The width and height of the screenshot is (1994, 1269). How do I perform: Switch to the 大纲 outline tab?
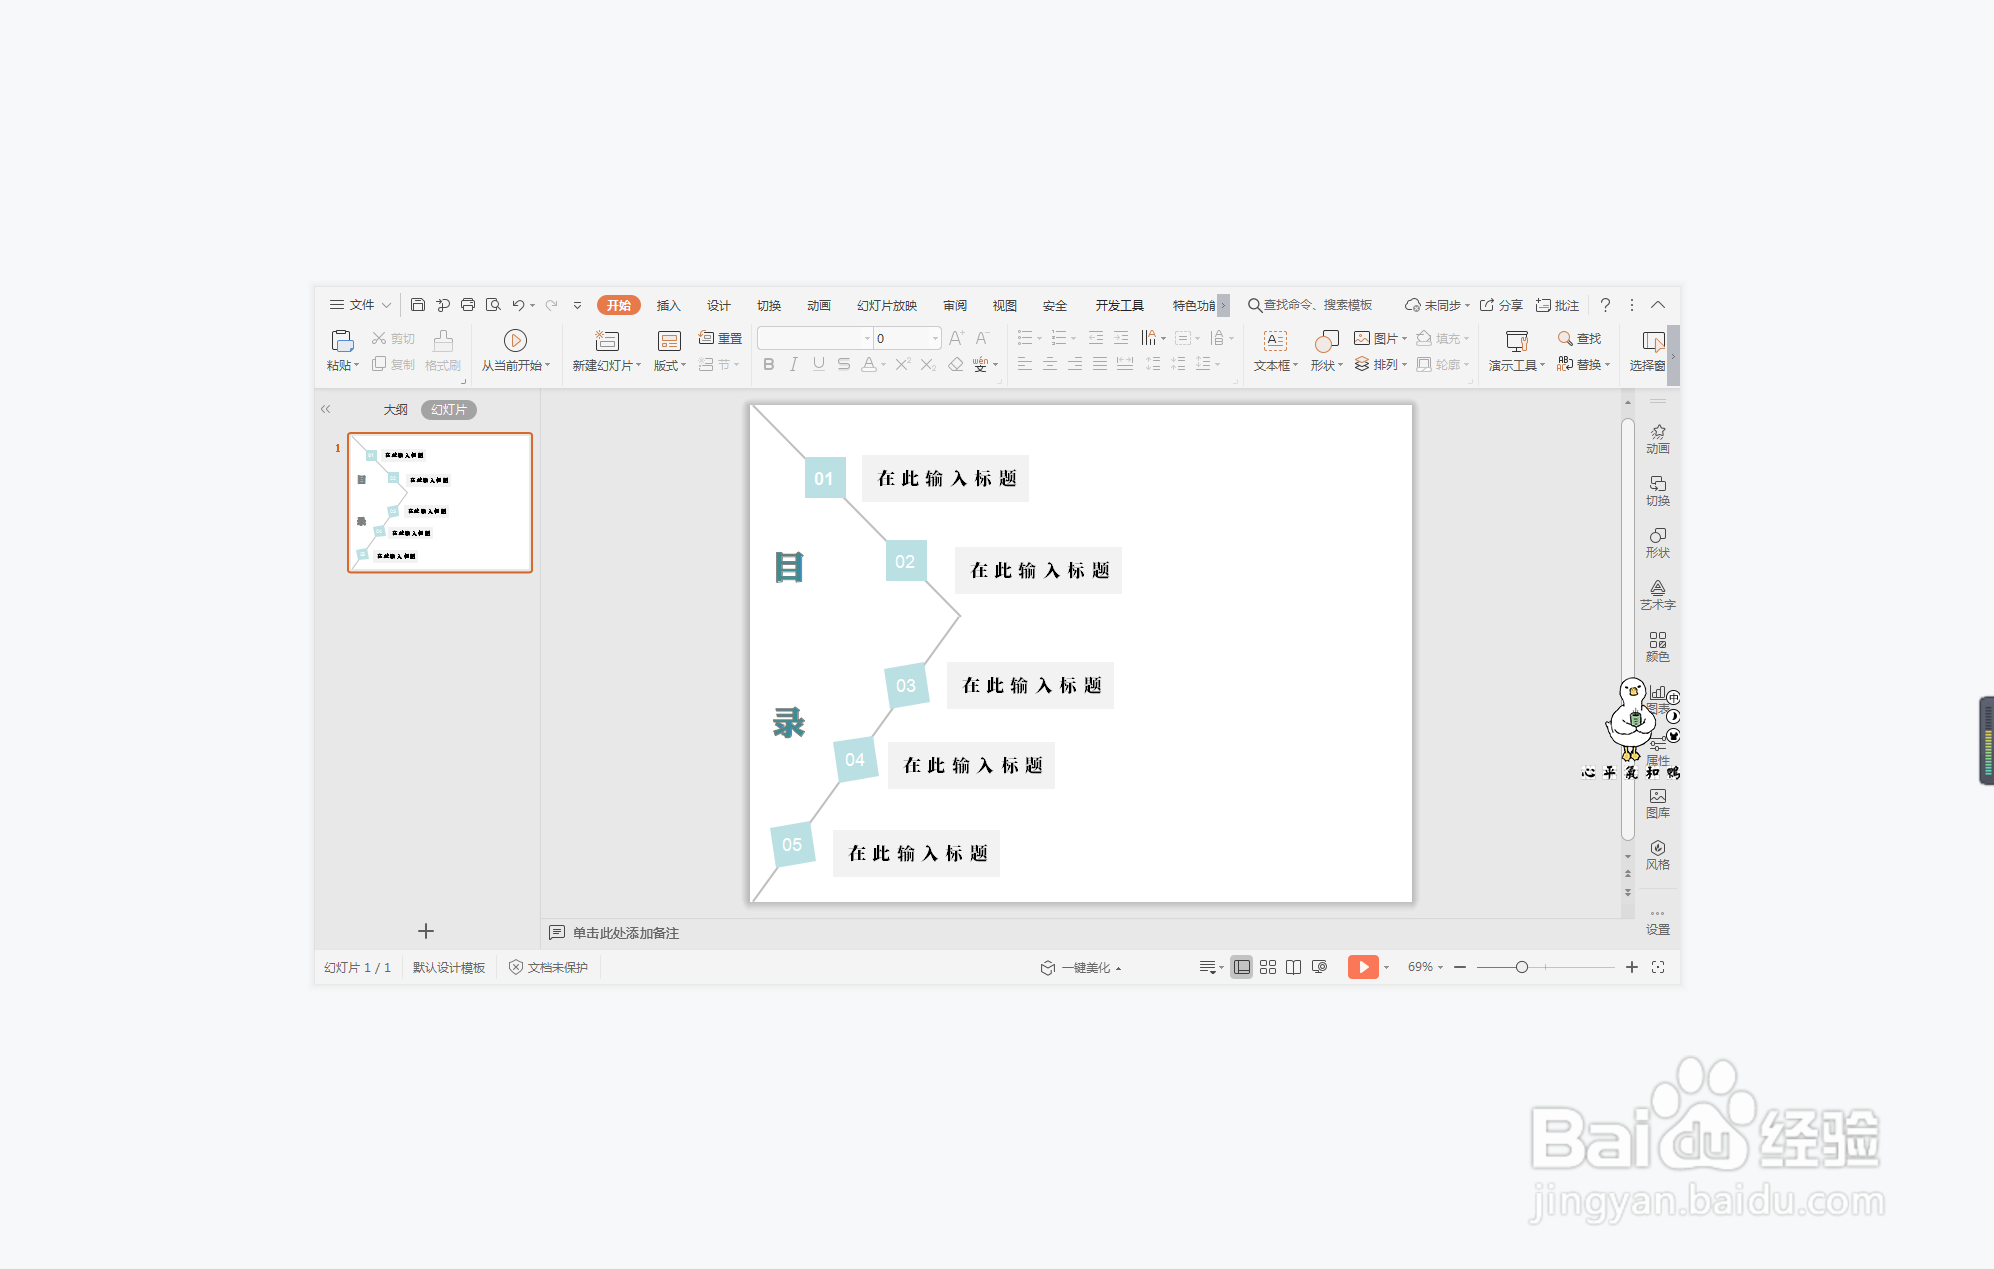pyautogui.click(x=395, y=410)
